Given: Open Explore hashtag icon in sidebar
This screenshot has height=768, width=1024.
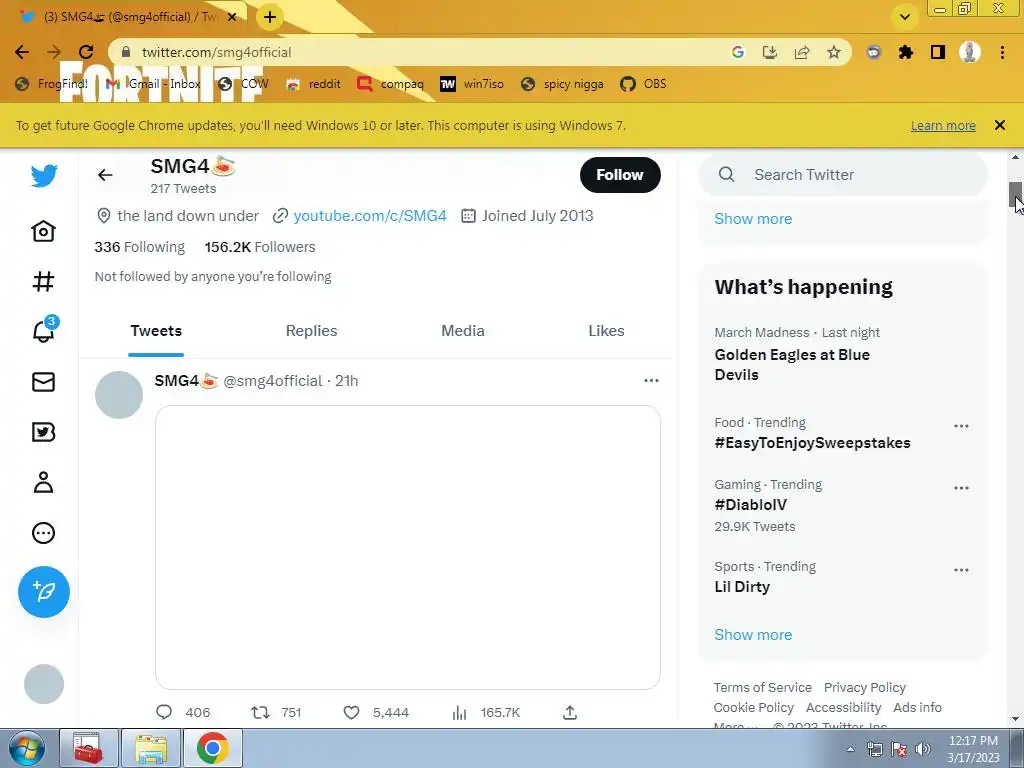Looking at the screenshot, I should pyautogui.click(x=44, y=281).
